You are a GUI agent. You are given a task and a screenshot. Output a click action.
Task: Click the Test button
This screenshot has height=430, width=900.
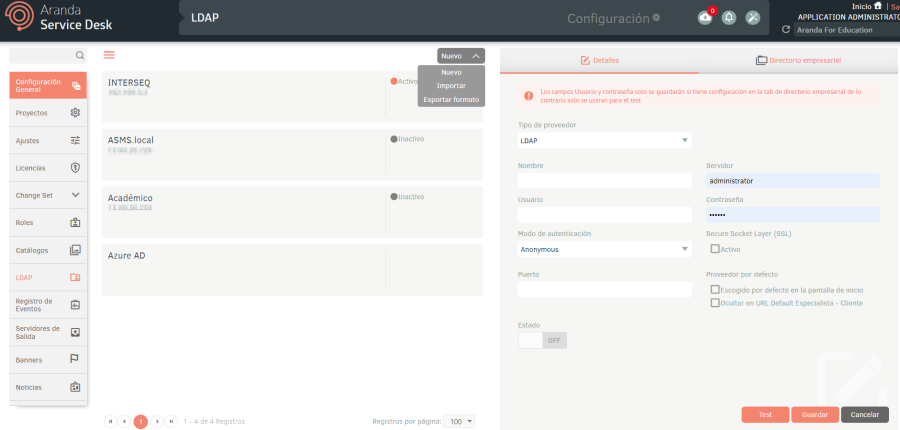pos(765,414)
